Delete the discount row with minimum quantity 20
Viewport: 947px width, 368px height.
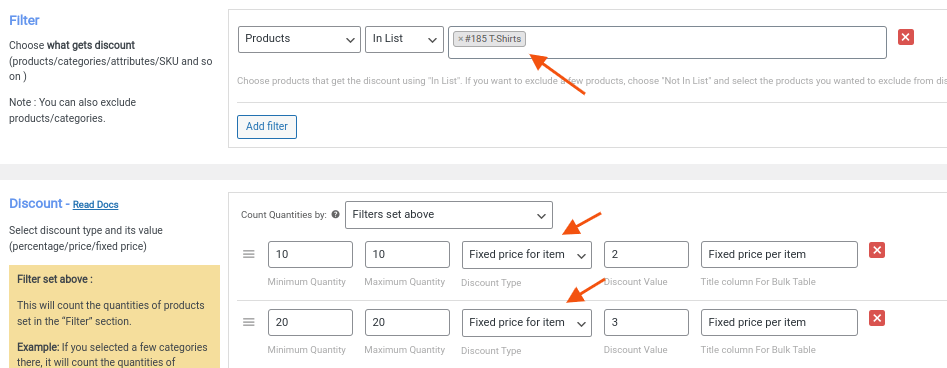(877, 318)
